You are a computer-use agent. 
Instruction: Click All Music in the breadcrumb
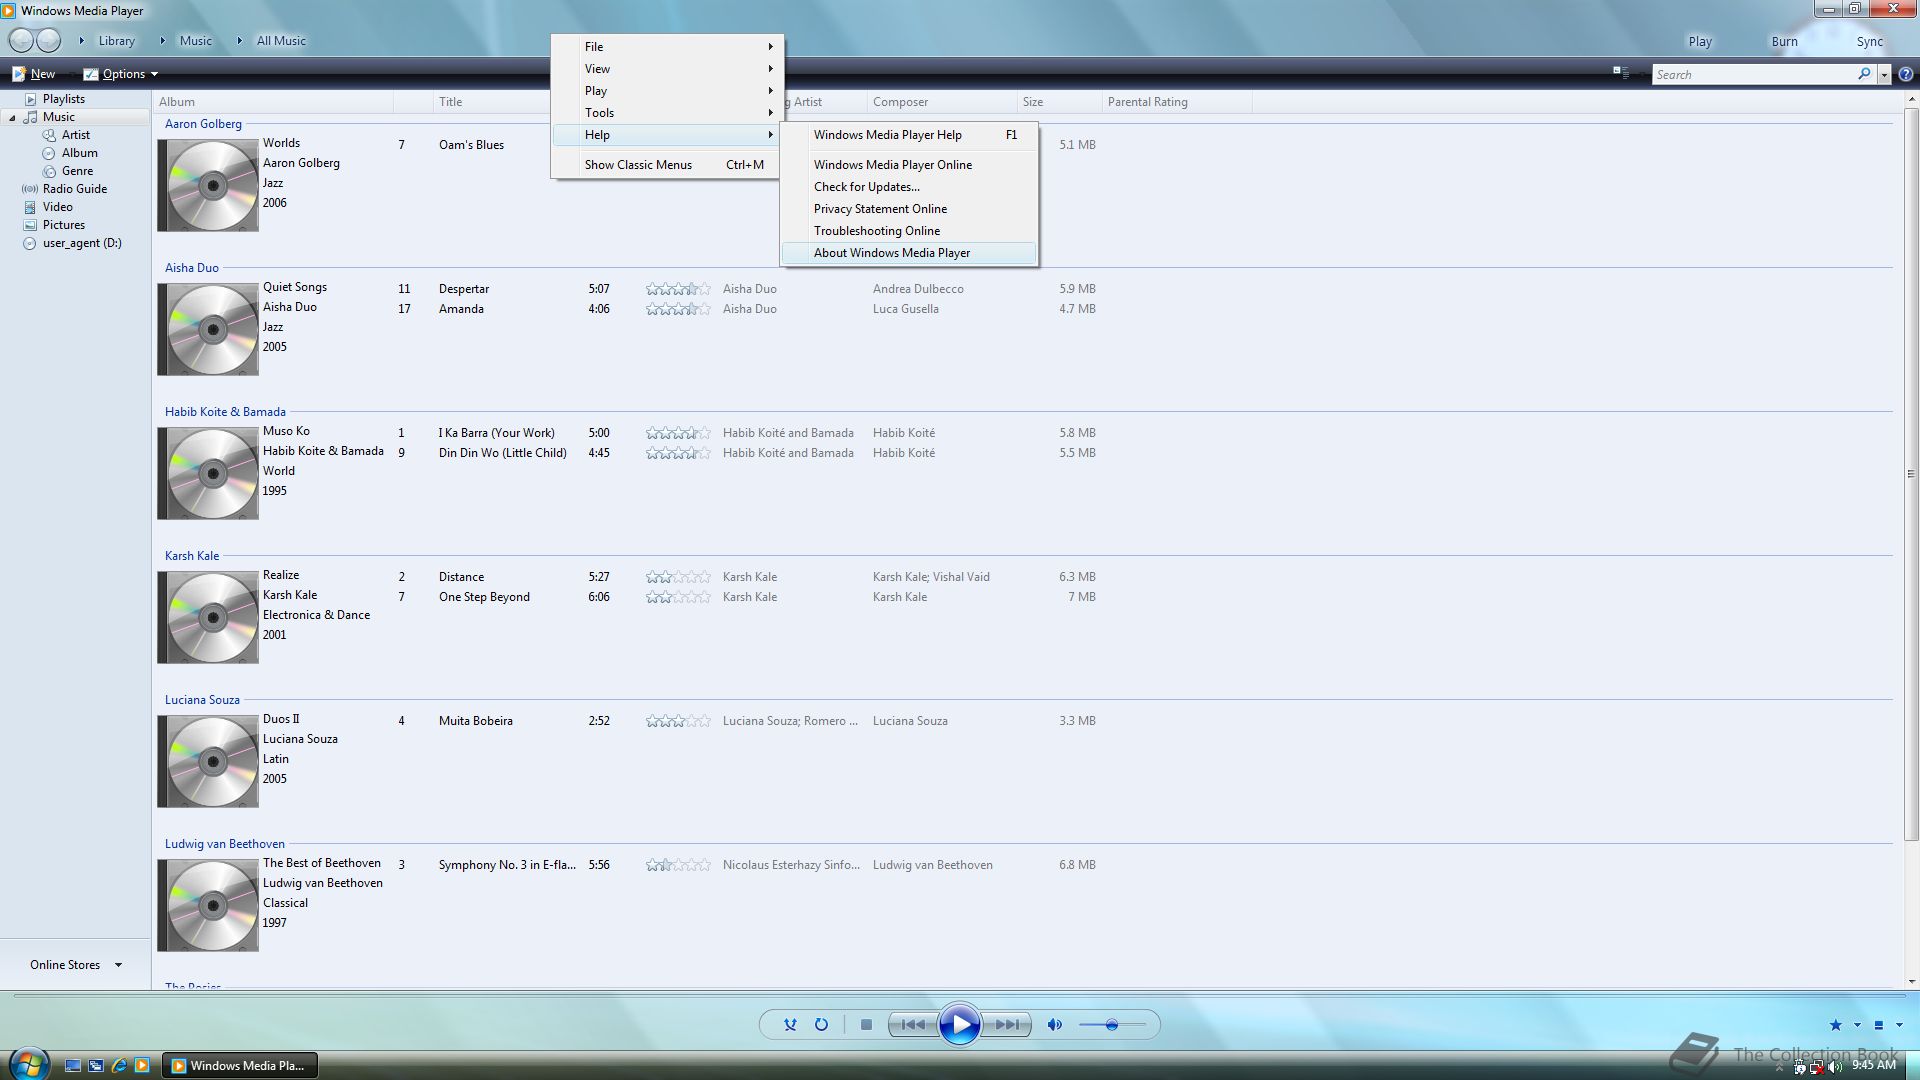pyautogui.click(x=281, y=41)
